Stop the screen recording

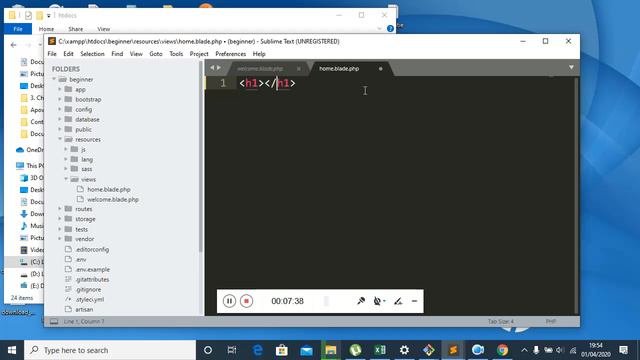click(x=246, y=301)
